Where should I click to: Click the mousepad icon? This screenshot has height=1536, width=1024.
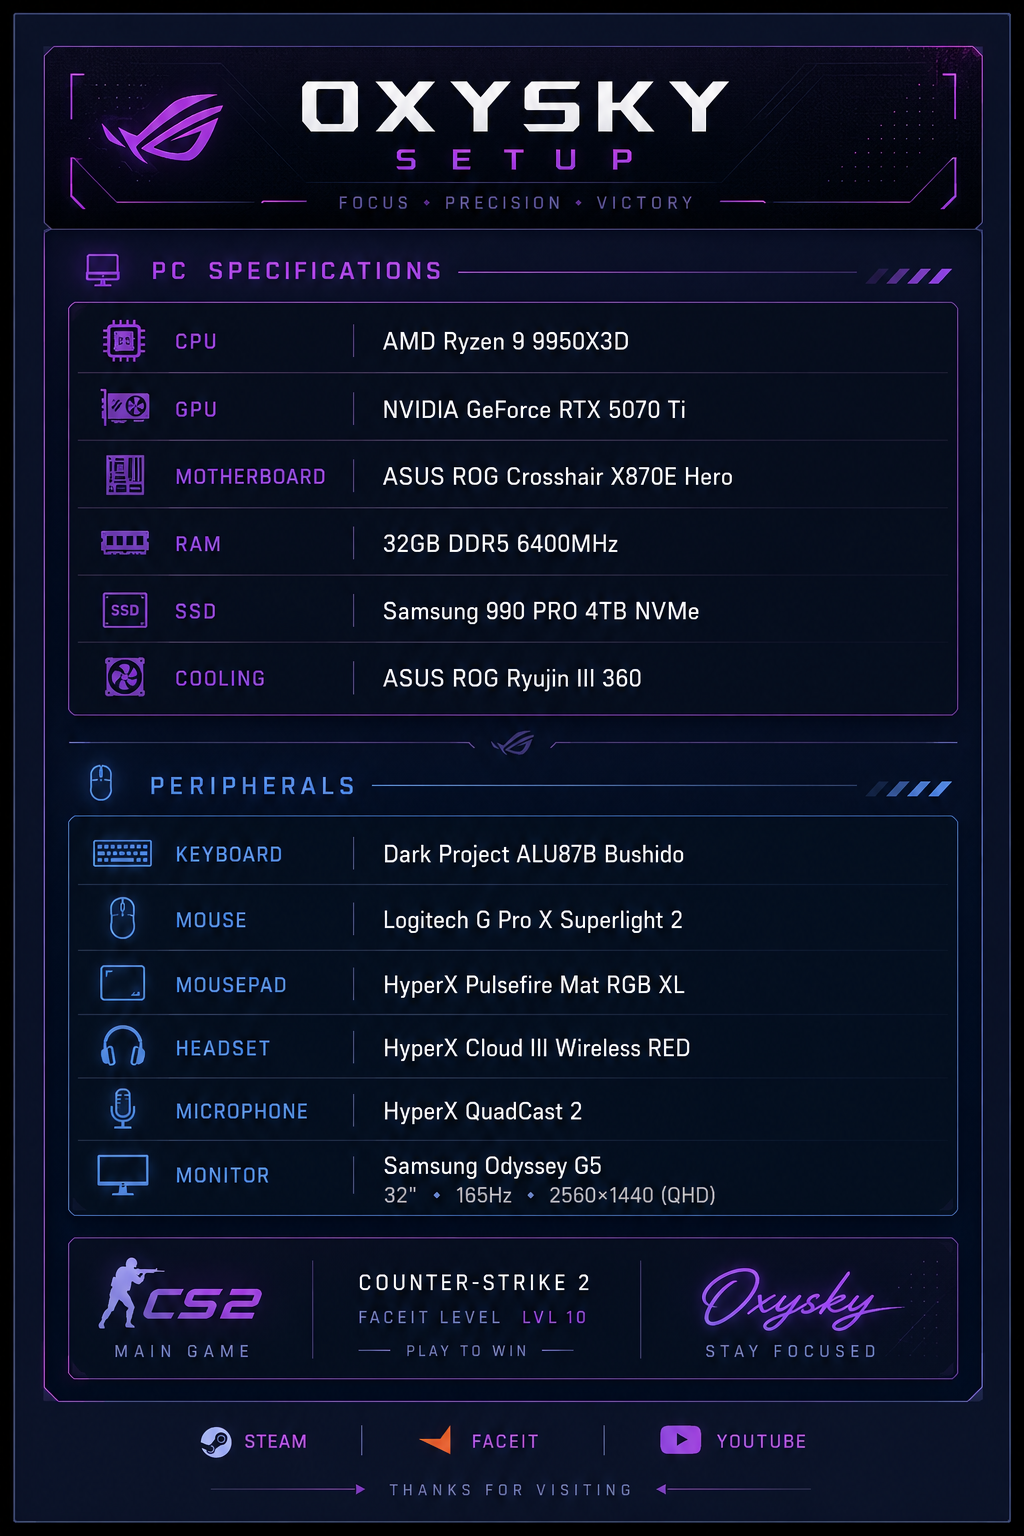click(123, 983)
